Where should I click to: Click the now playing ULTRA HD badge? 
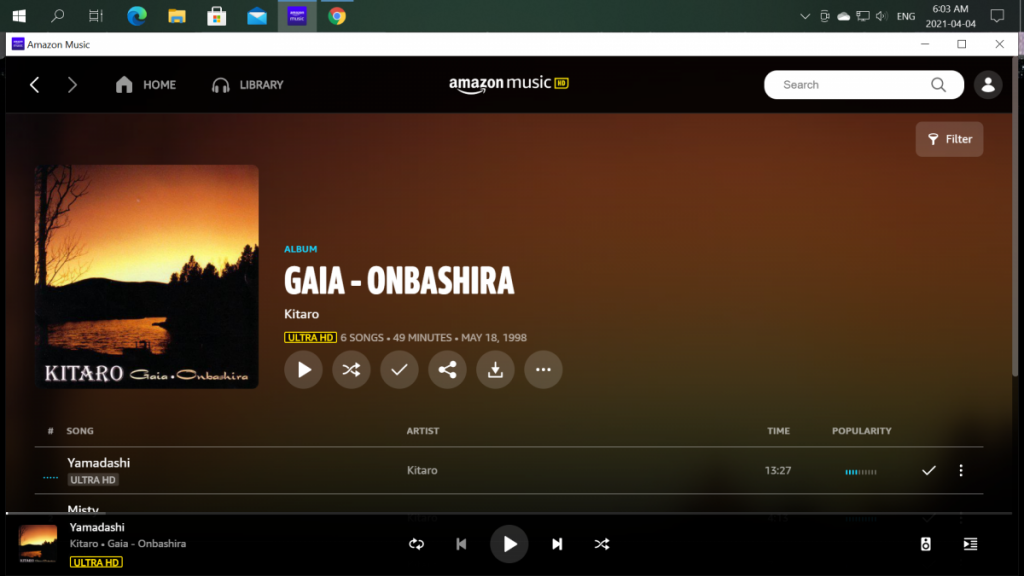[x=96, y=562]
